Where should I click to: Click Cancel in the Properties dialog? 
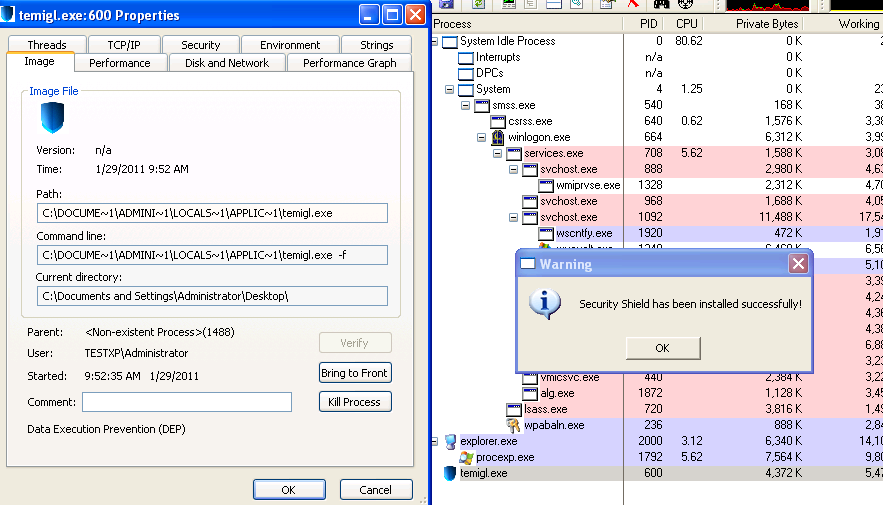pyautogui.click(x=376, y=489)
